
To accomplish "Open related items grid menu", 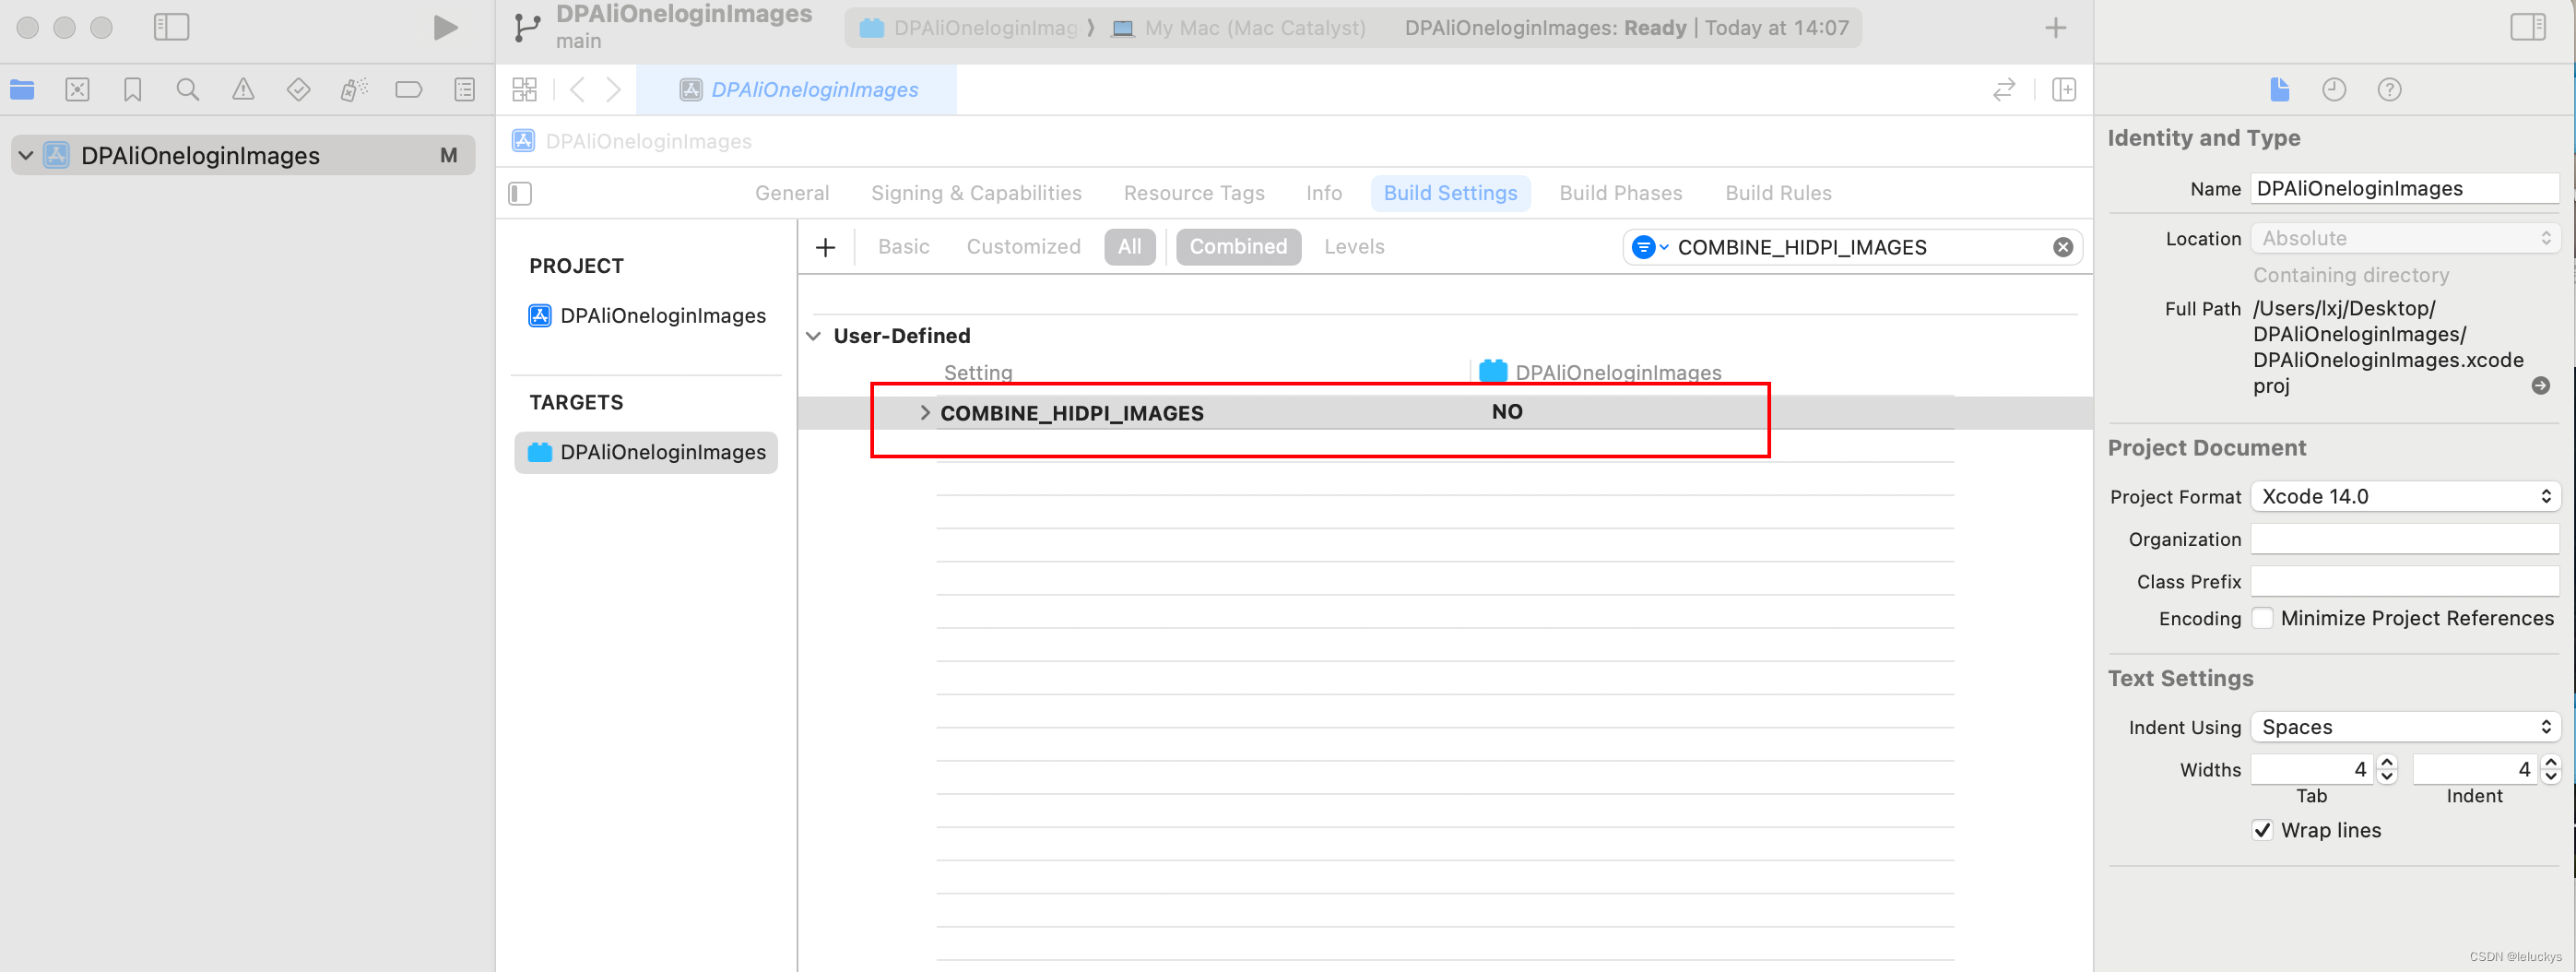I will 524,90.
